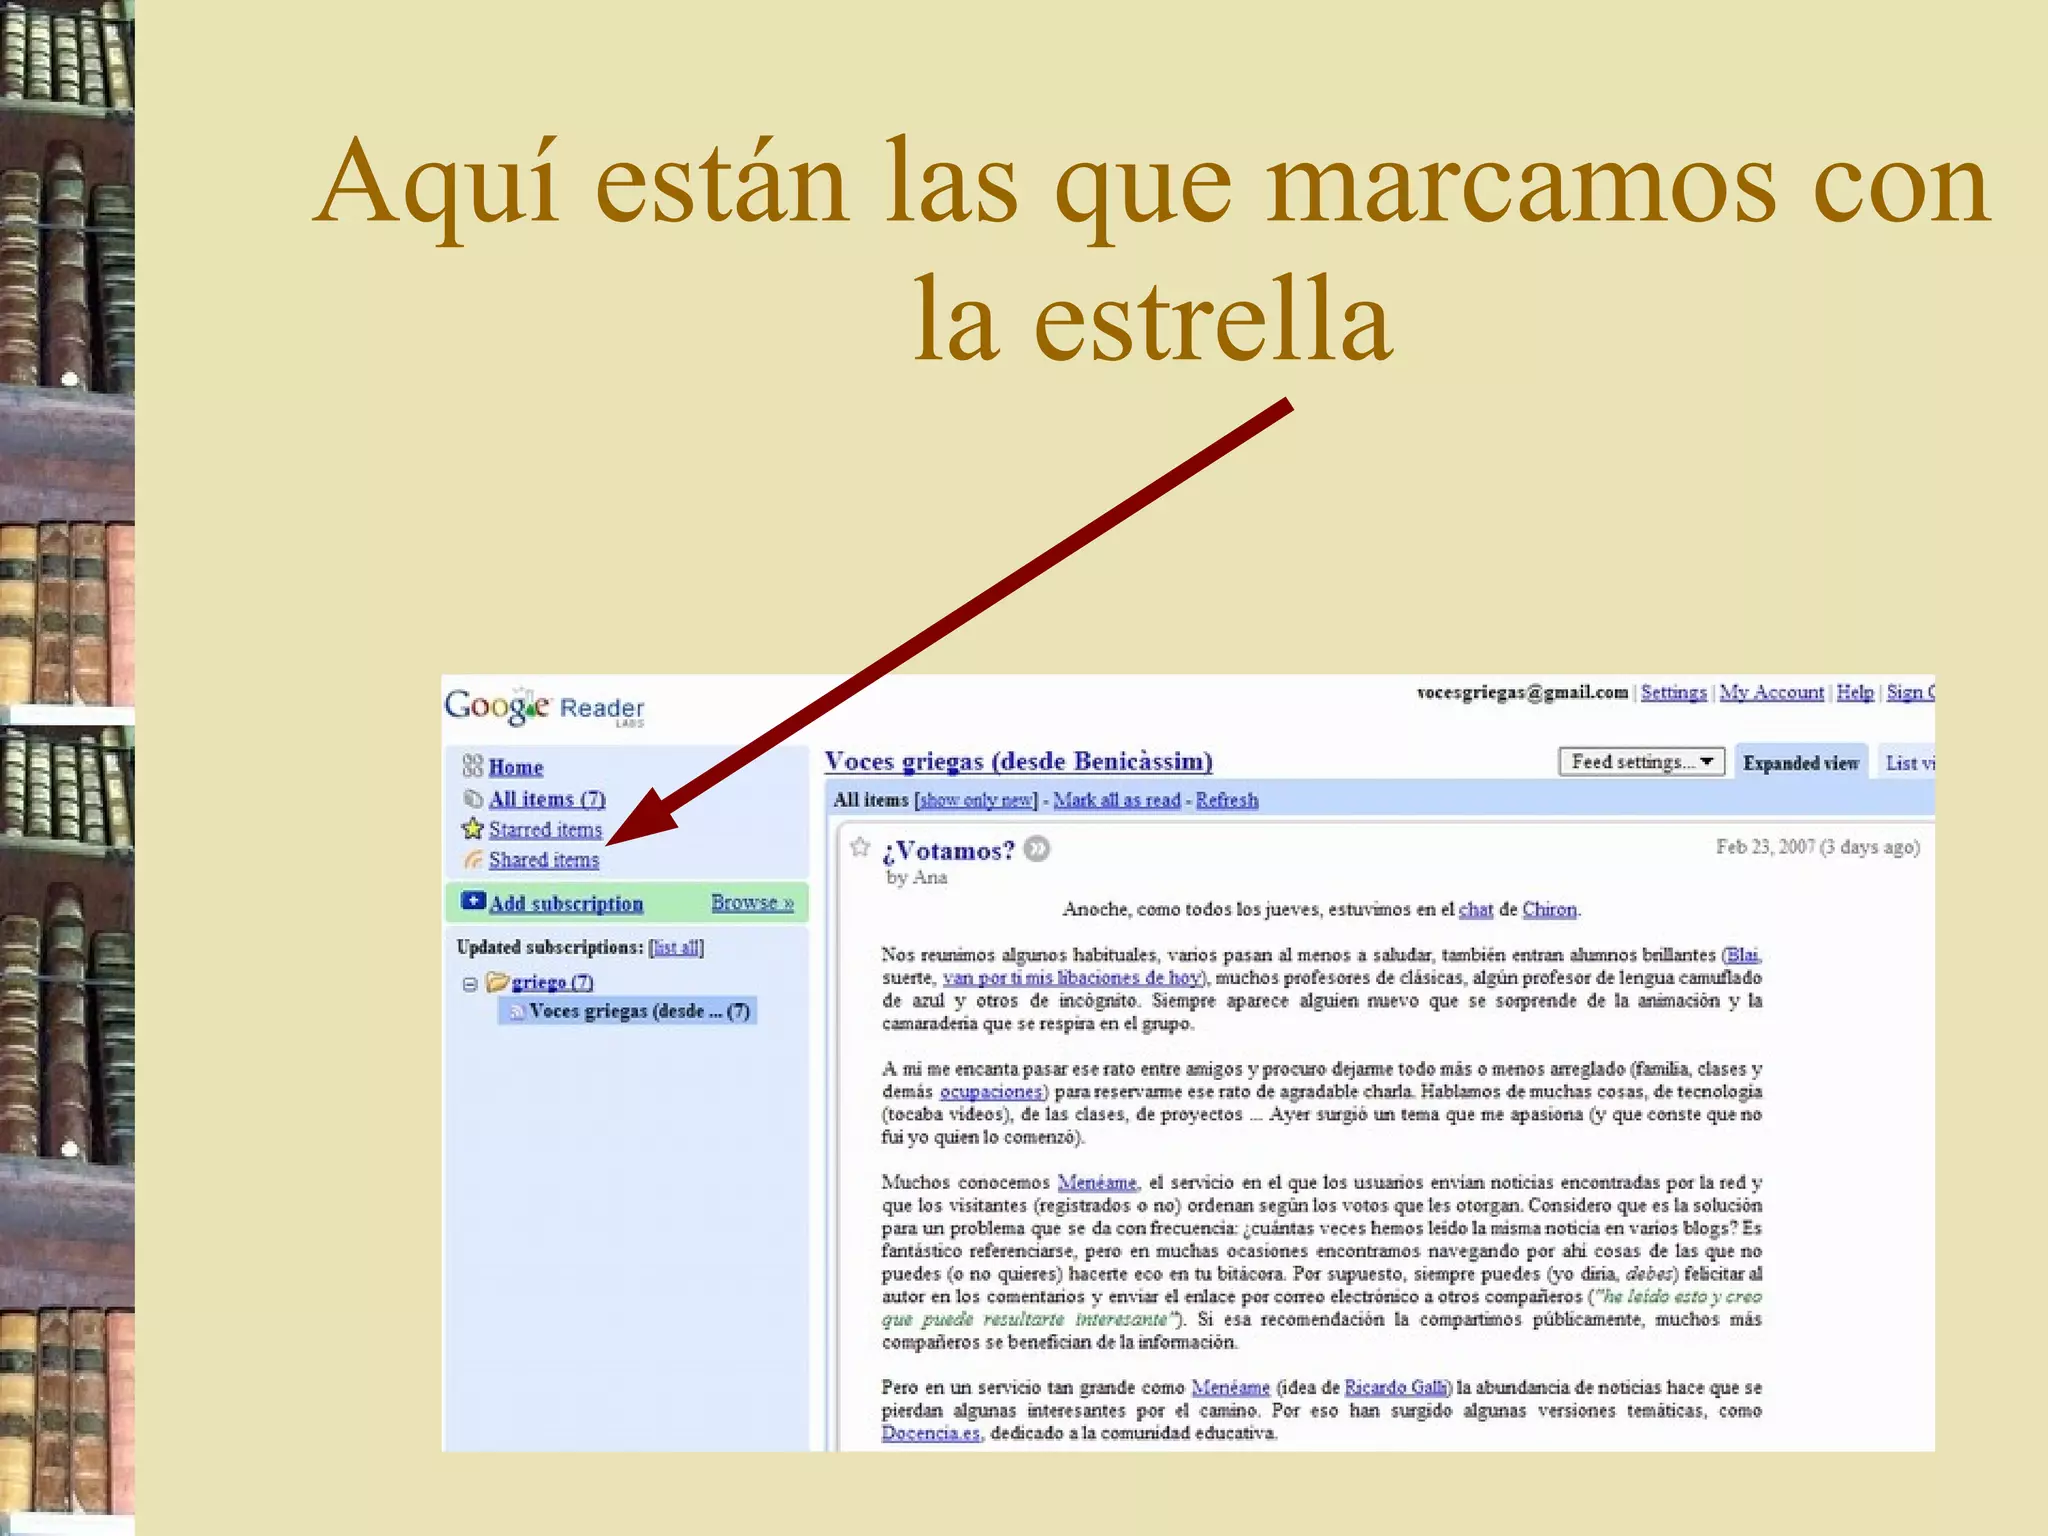The width and height of the screenshot is (2048, 1536).
Task: Switch to List view tab
Action: click(1908, 763)
